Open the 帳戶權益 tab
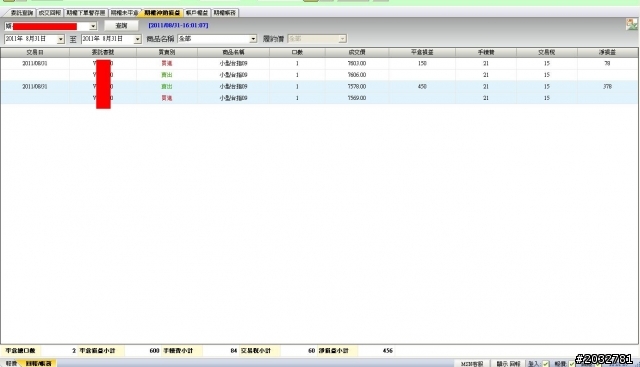 tap(197, 13)
